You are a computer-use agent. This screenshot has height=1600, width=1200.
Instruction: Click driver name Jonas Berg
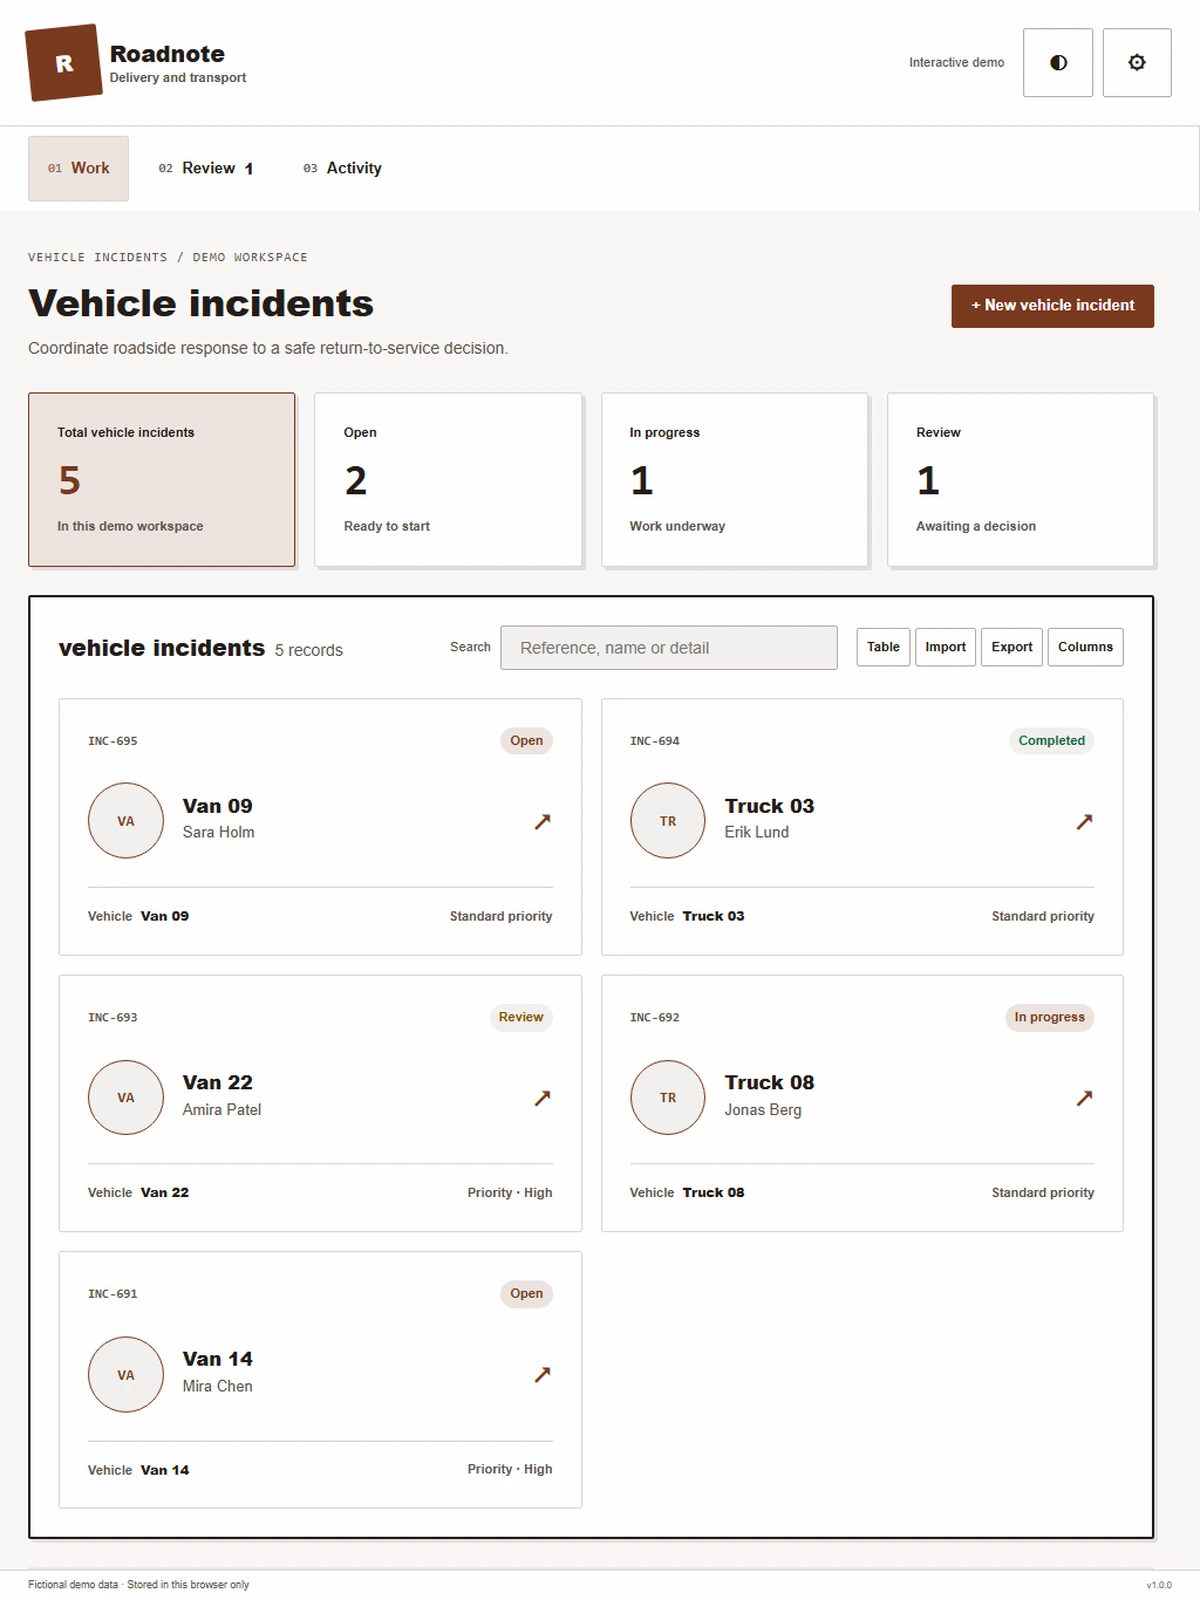[763, 1110]
